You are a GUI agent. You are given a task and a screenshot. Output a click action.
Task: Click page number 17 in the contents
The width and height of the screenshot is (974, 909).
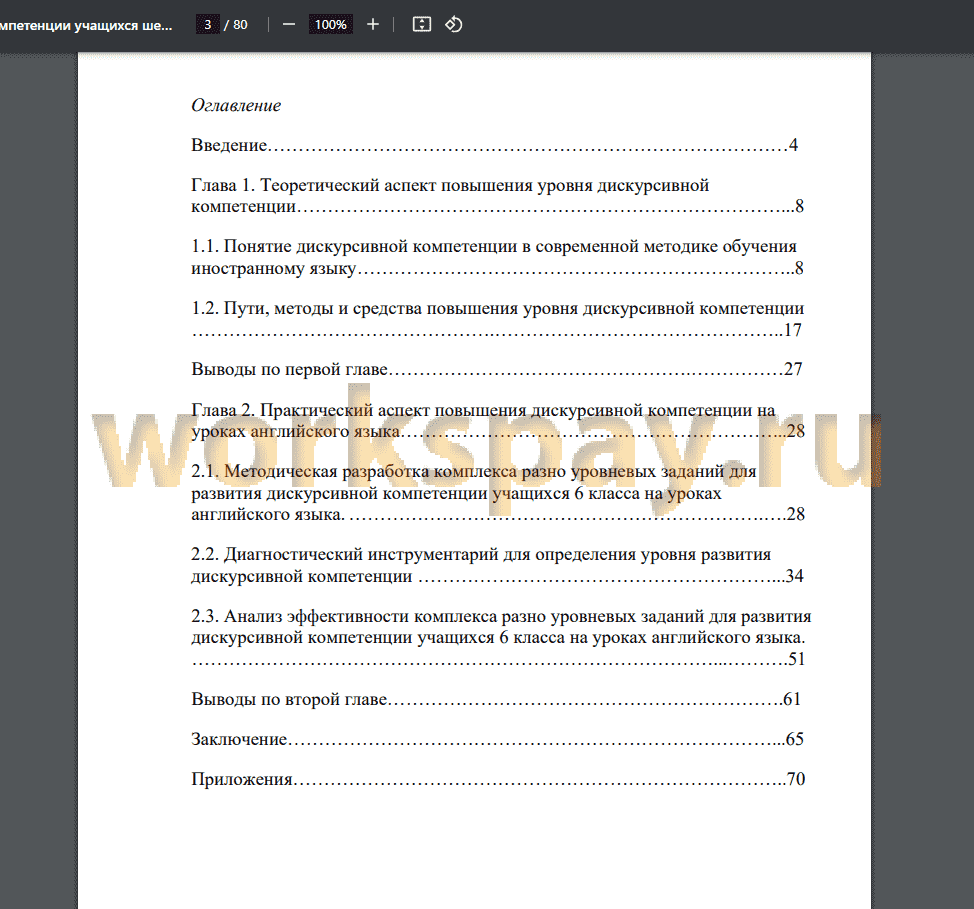point(793,330)
